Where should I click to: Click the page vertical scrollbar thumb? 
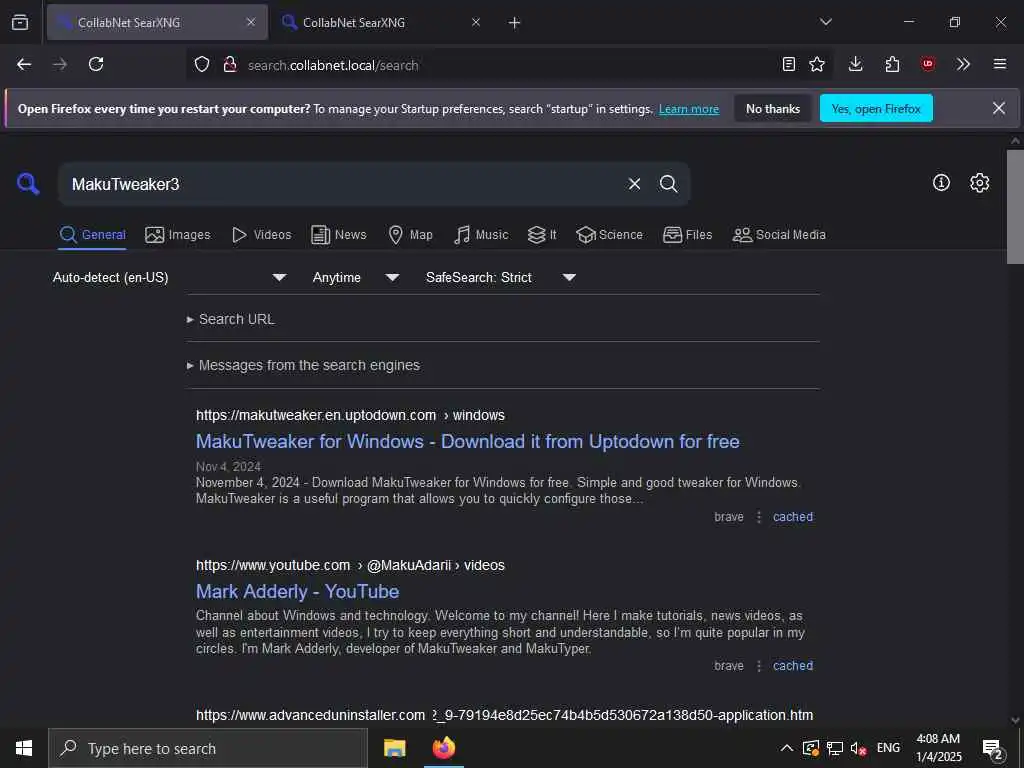click(1015, 206)
